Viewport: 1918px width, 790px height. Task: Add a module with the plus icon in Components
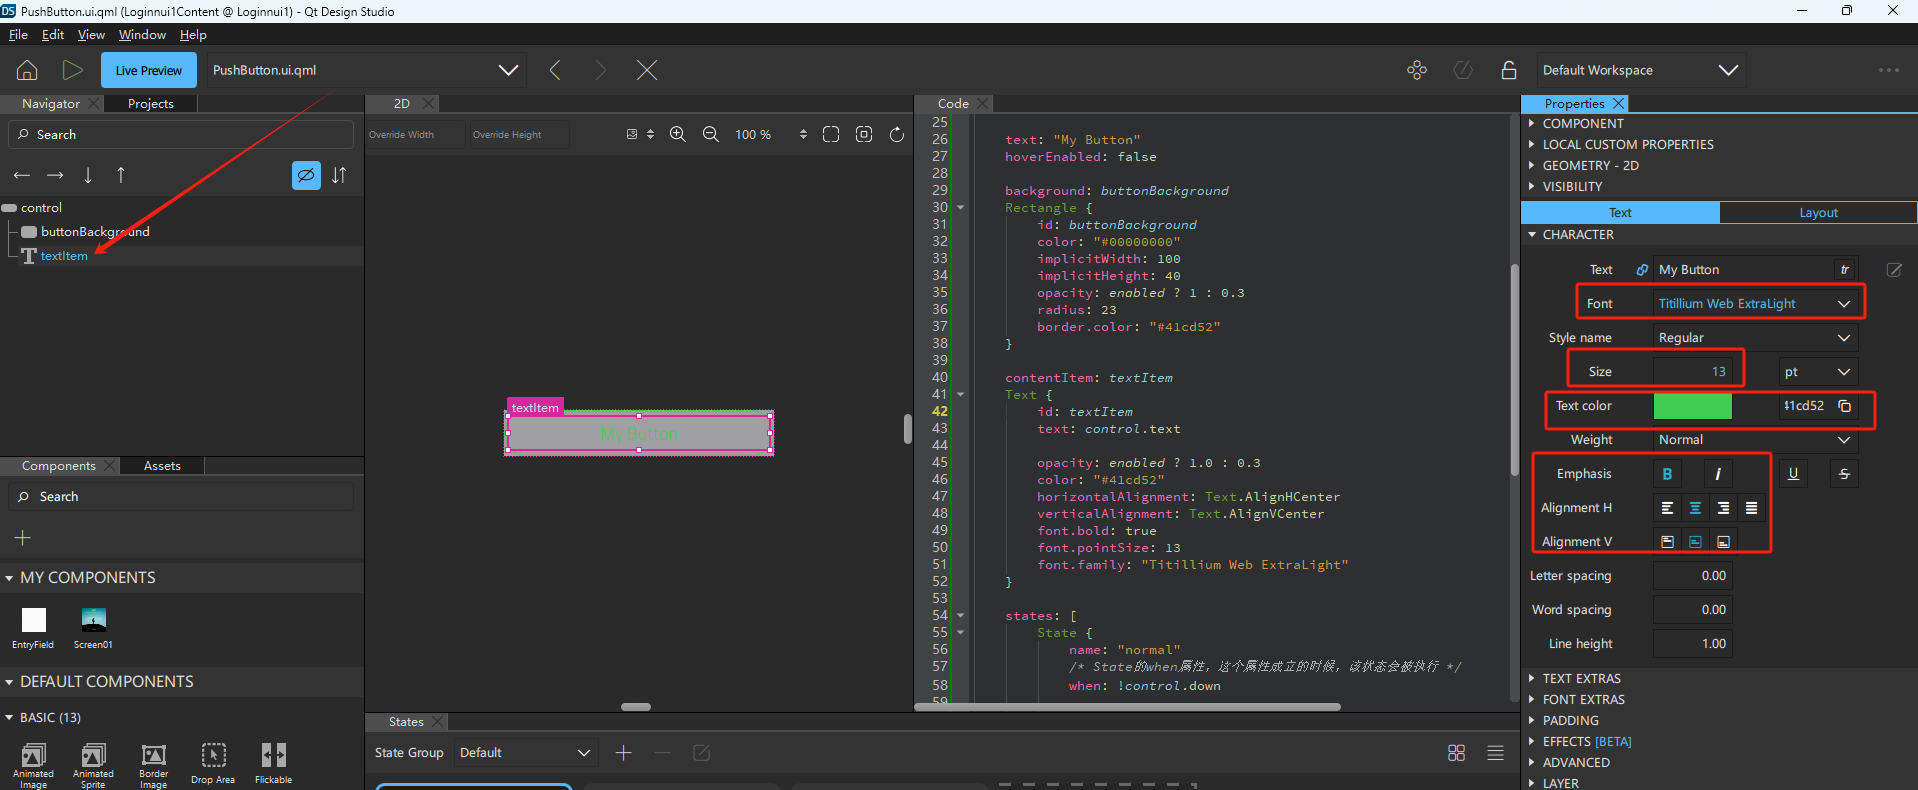[23, 538]
